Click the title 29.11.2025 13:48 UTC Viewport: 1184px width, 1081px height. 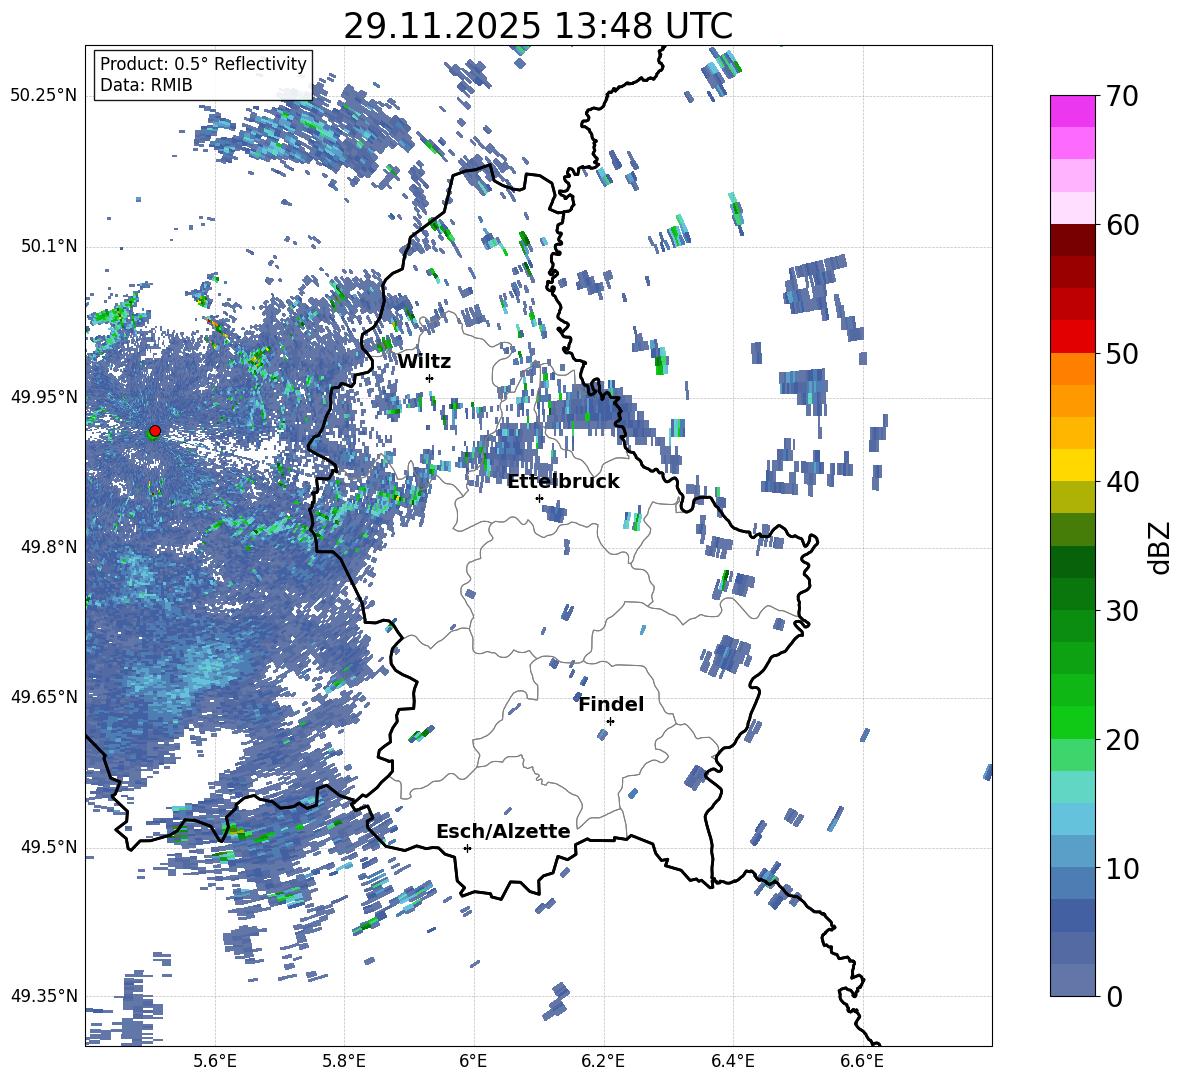pyautogui.click(x=538, y=26)
